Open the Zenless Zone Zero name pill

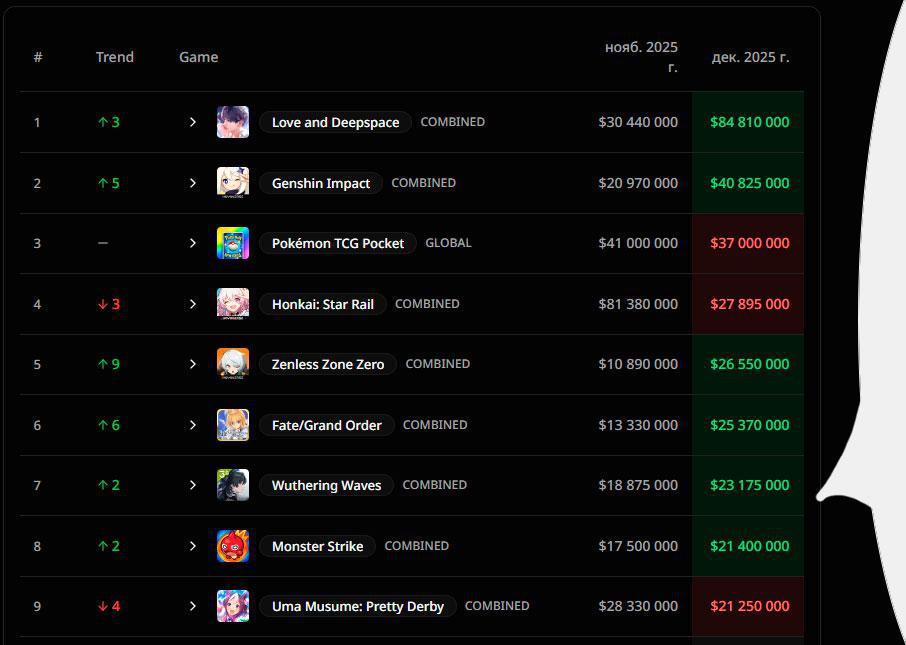tap(328, 364)
